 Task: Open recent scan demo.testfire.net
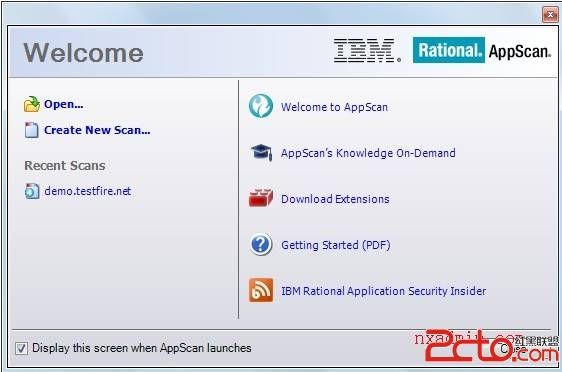point(88,191)
